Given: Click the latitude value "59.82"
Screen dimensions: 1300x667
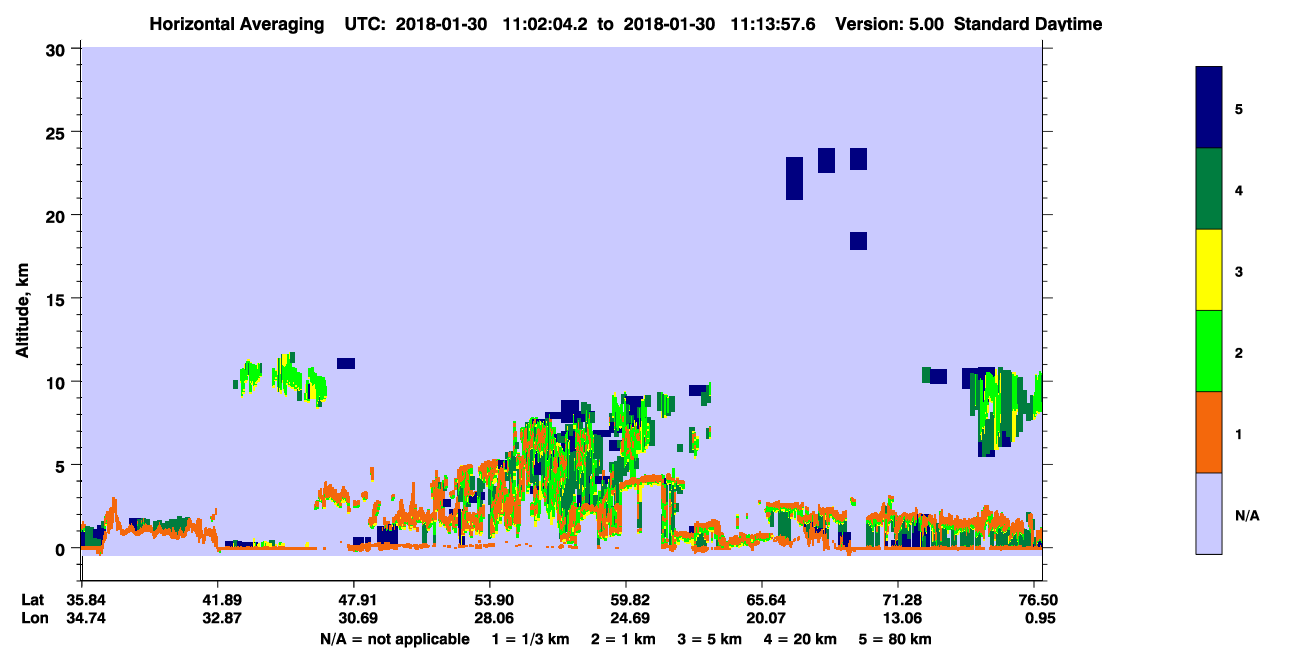Looking at the screenshot, I should 625,600.
